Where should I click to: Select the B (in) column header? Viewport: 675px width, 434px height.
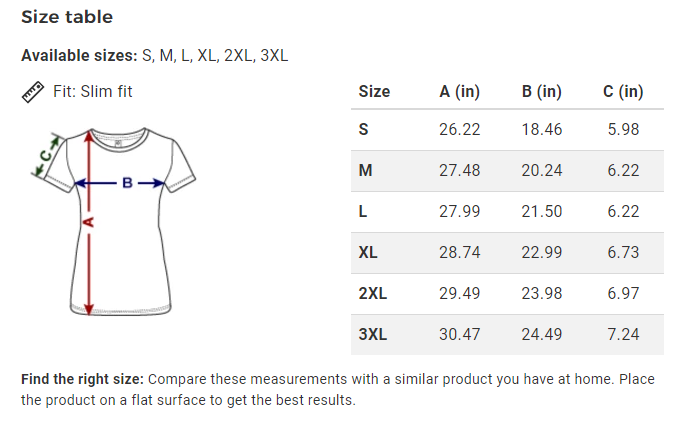click(x=542, y=92)
